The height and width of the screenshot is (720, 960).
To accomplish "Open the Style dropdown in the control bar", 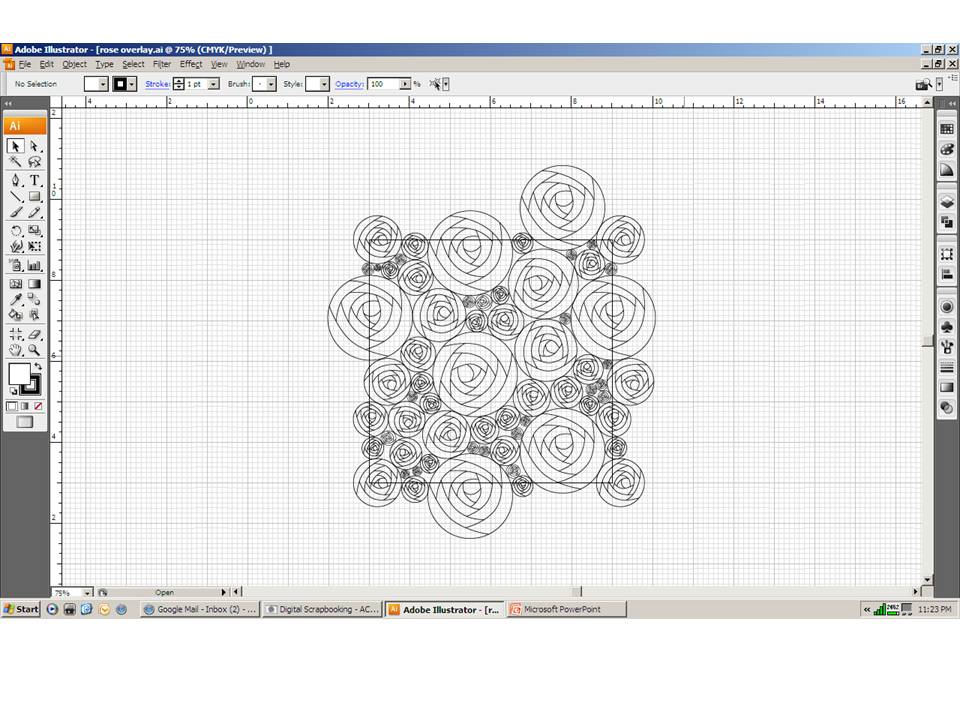I will [x=322, y=84].
